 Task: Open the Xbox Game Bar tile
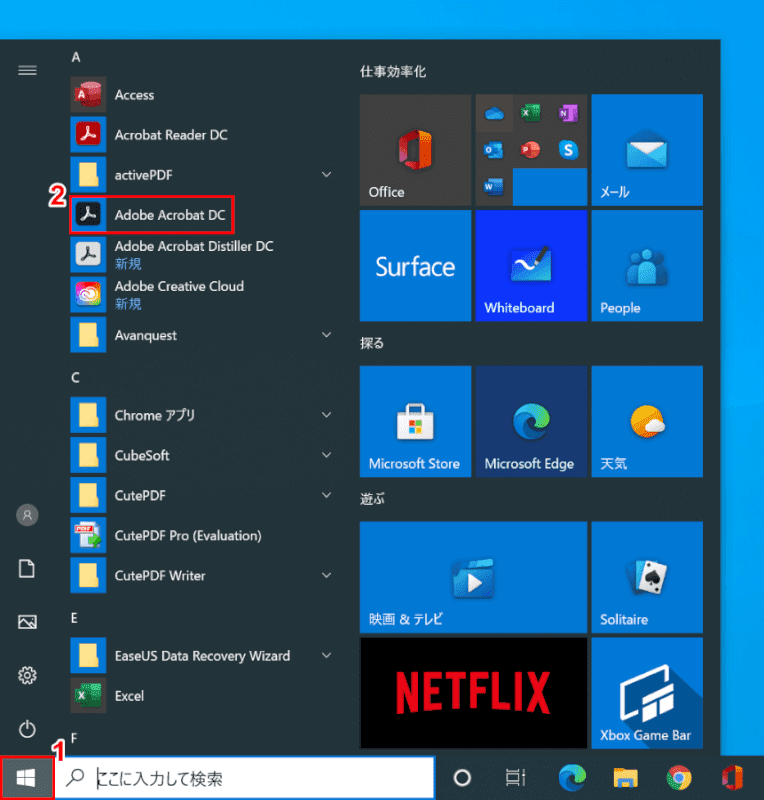click(x=647, y=693)
